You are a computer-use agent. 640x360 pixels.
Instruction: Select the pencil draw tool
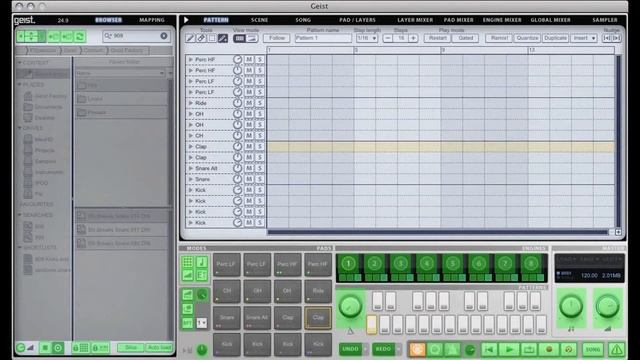click(x=190, y=38)
